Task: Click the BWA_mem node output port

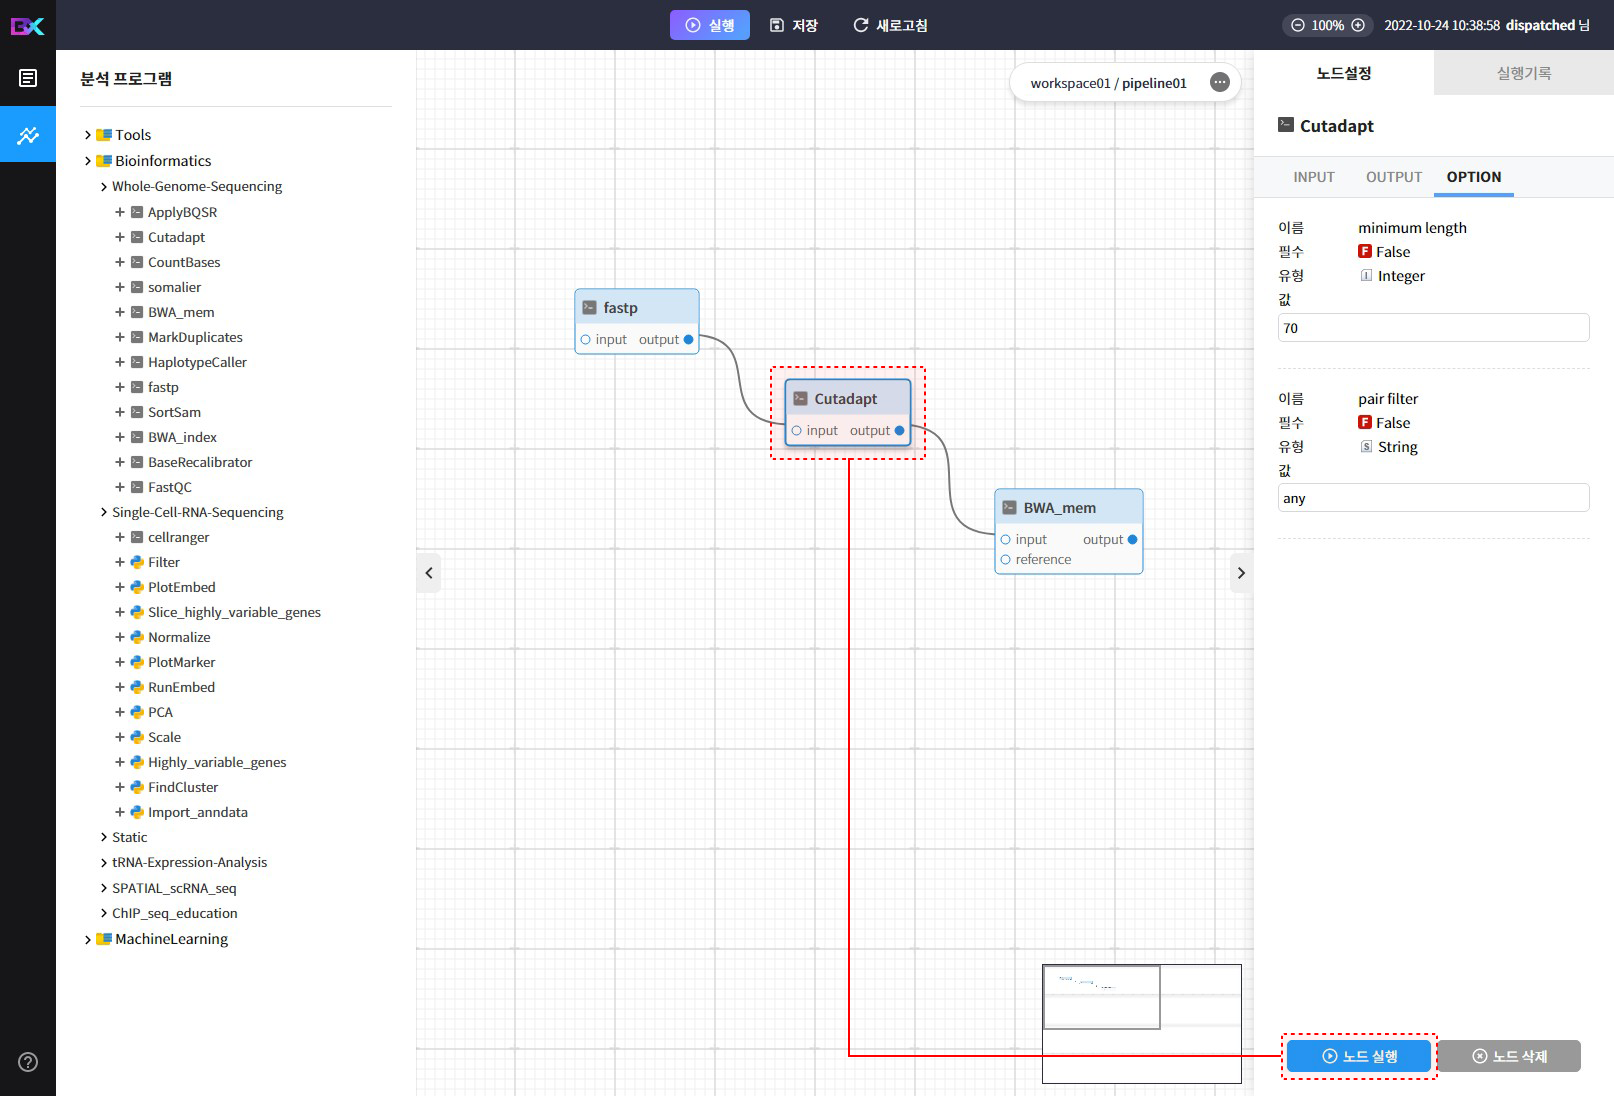Action: [1132, 540]
